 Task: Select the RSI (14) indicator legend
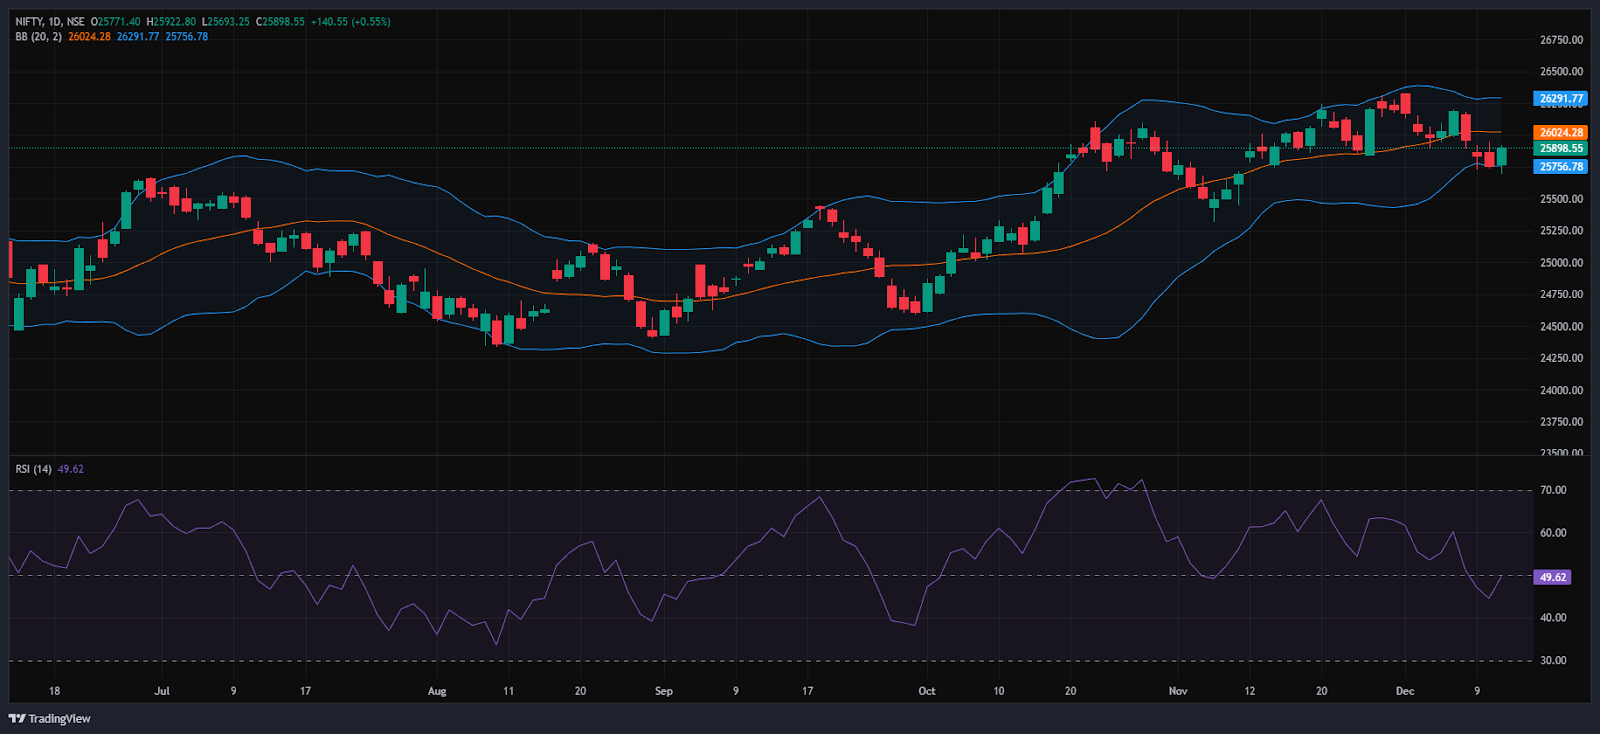pos(33,469)
